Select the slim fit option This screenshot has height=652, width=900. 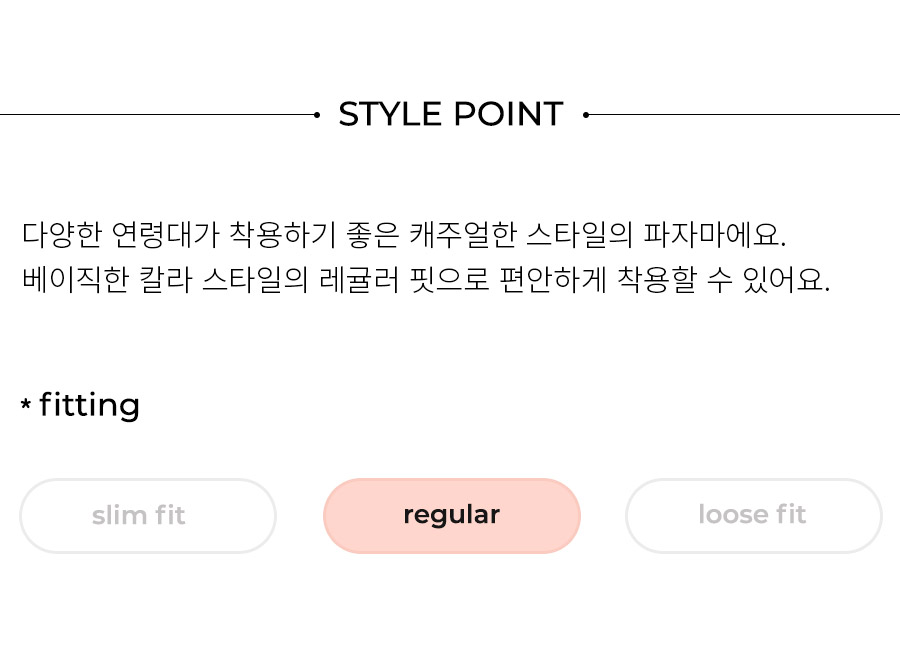click(x=148, y=515)
